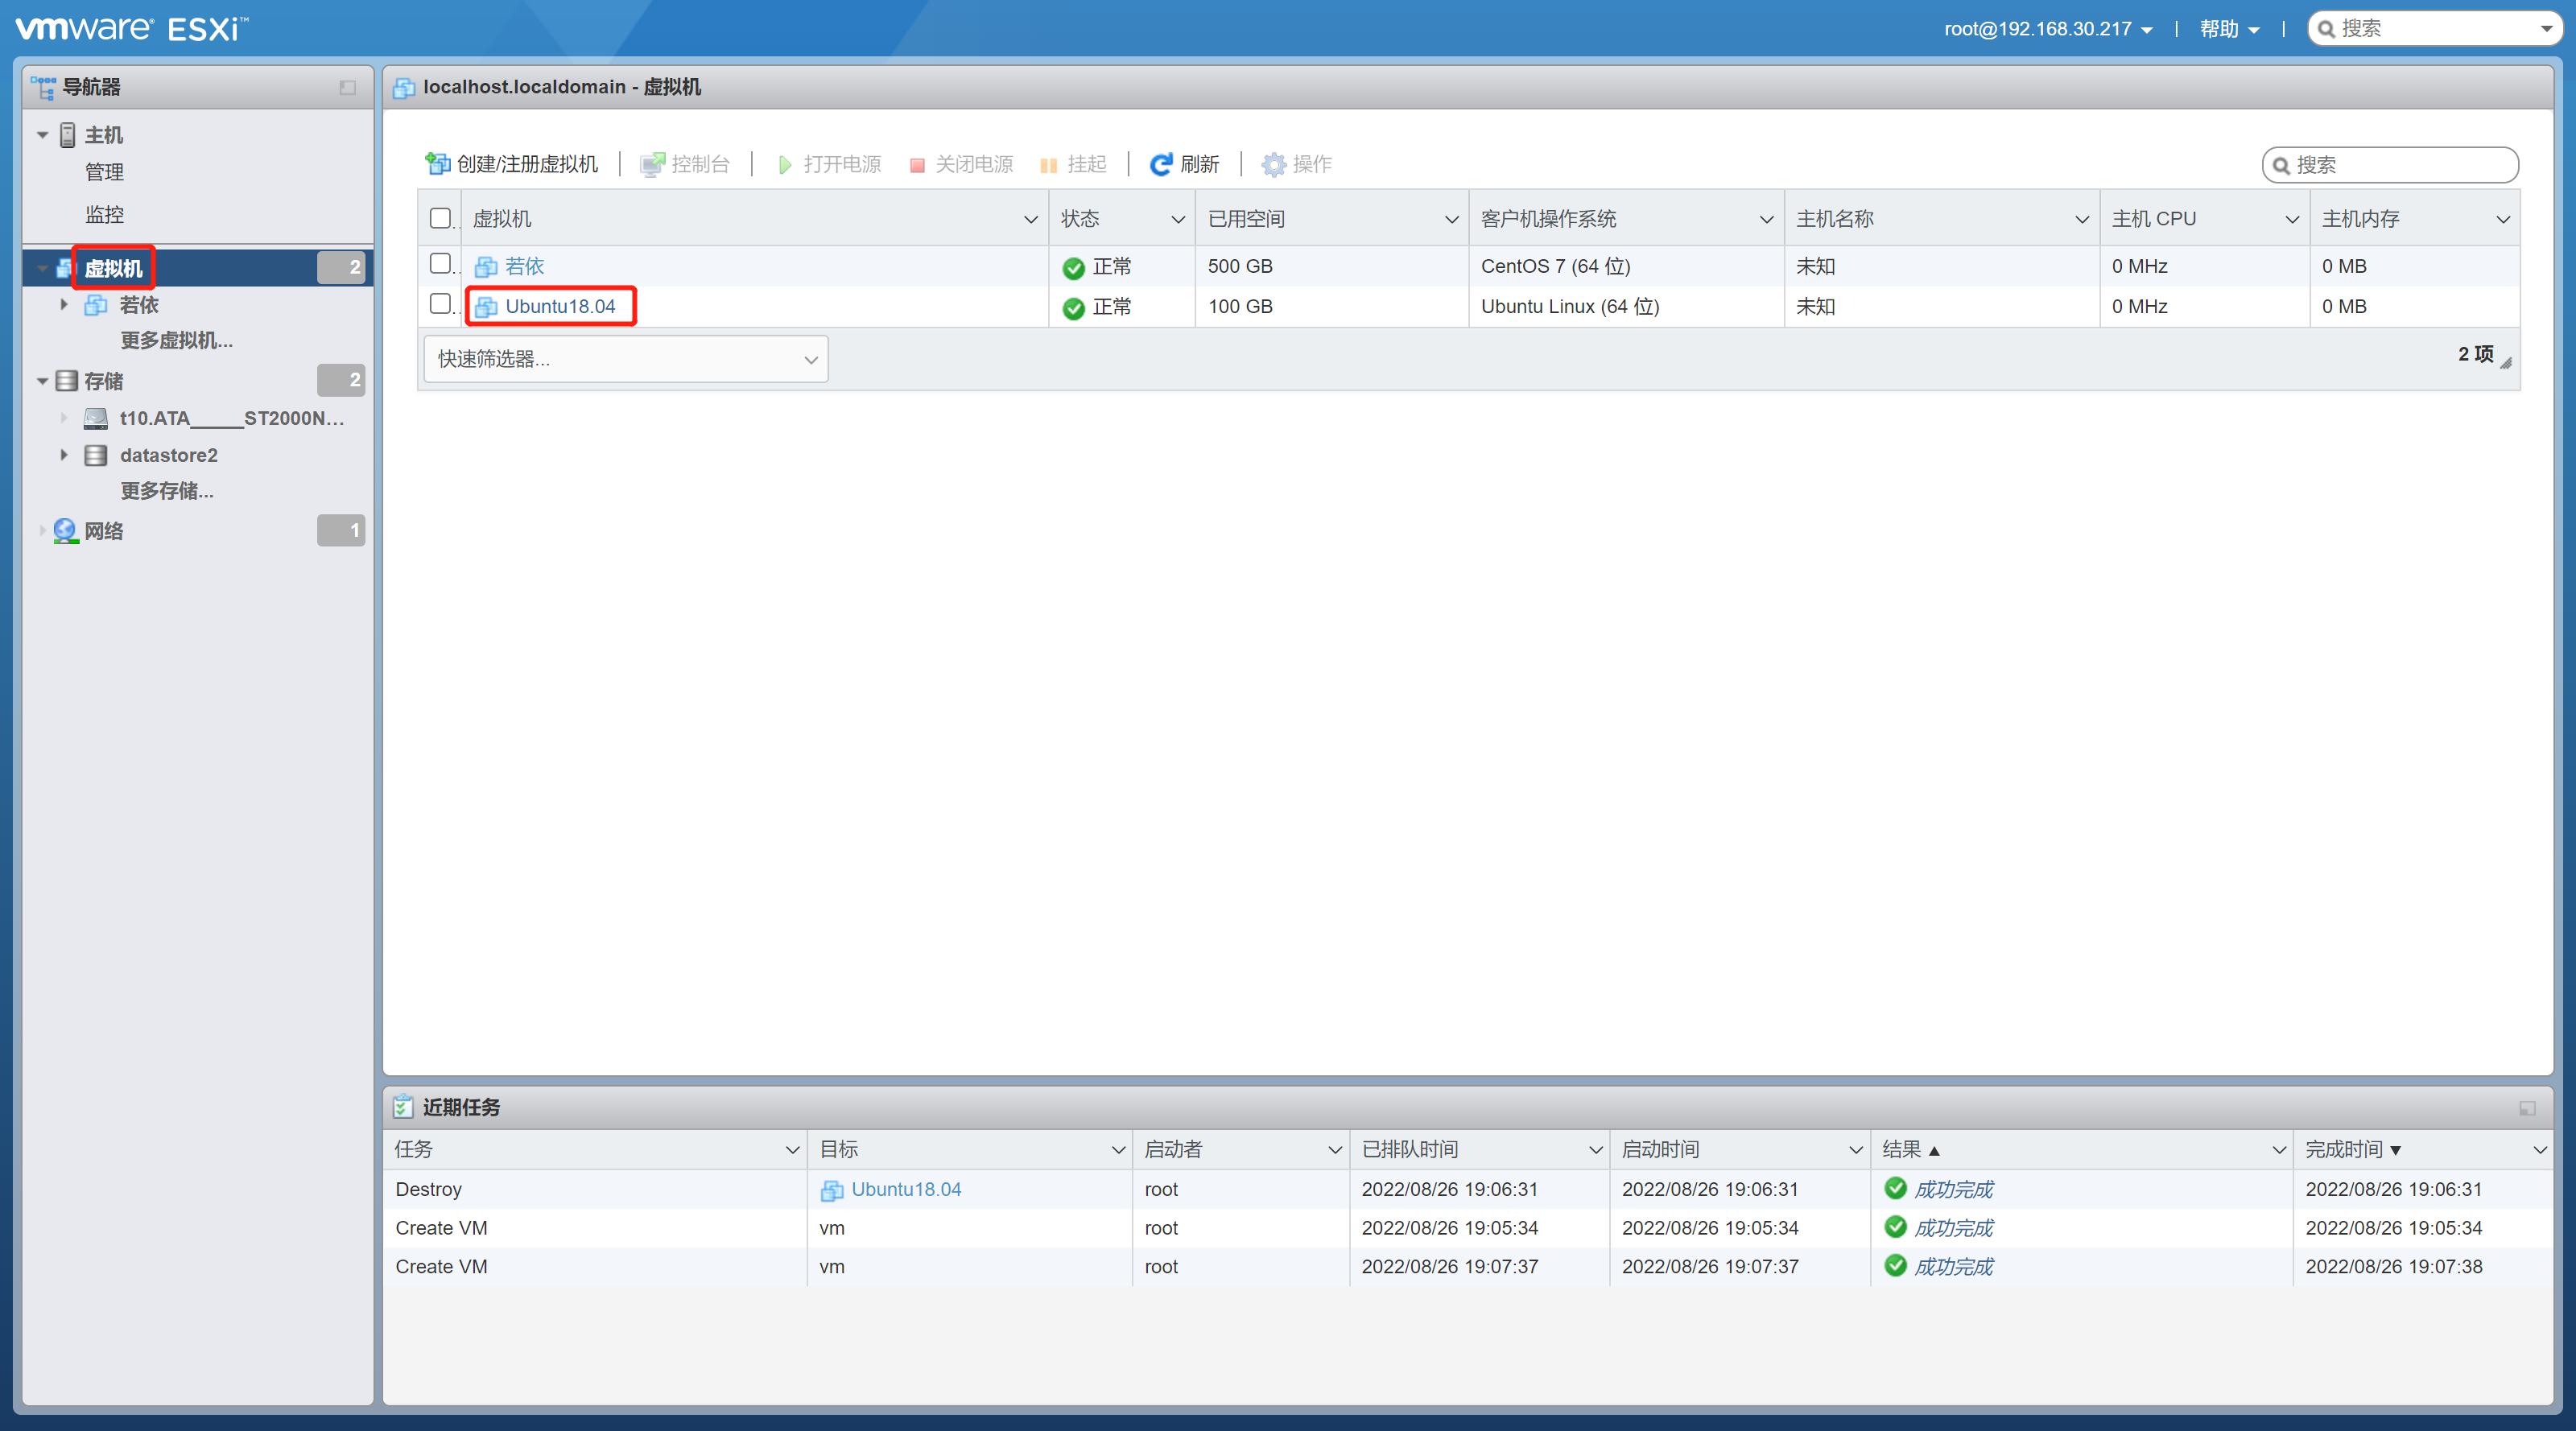Viewport: 2576px width, 1431px height.
Task: Select Manage under Host
Action: pyautogui.click(x=104, y=172)
